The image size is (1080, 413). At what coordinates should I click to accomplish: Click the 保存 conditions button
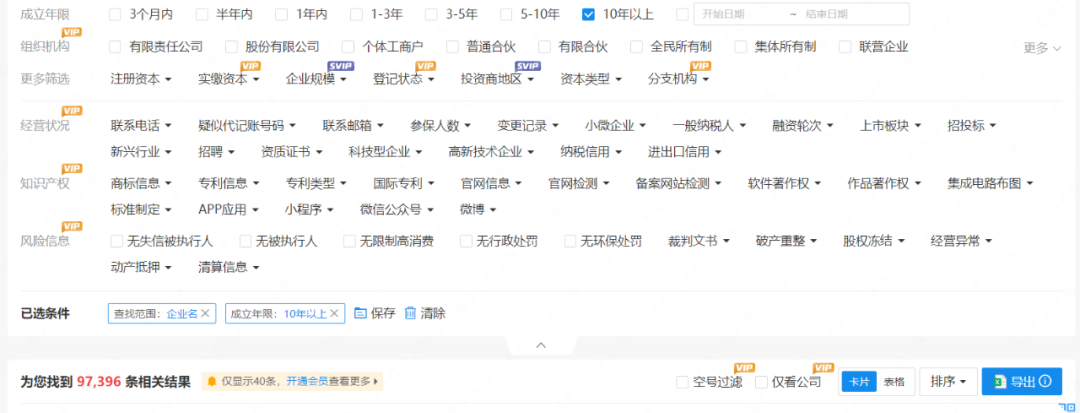[375, 313]
